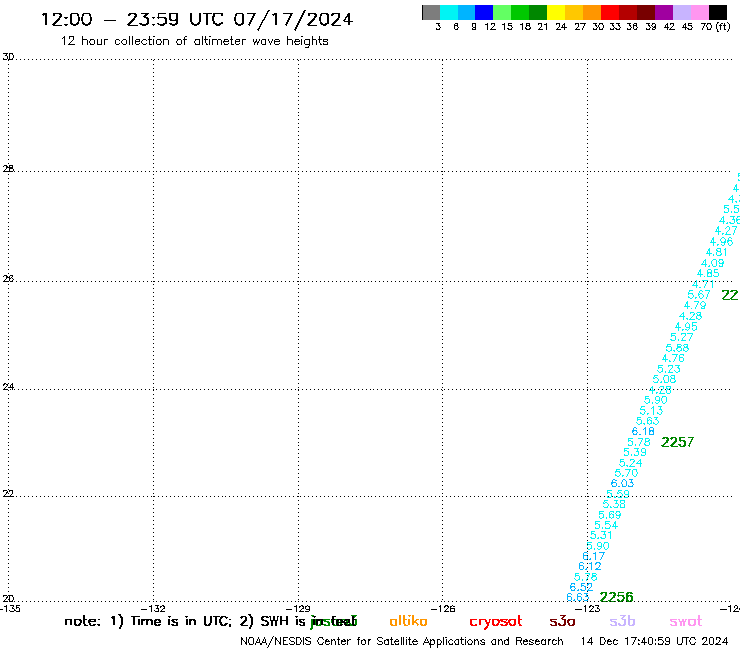Click the longitude axis label '-132'

pos(153,609)
